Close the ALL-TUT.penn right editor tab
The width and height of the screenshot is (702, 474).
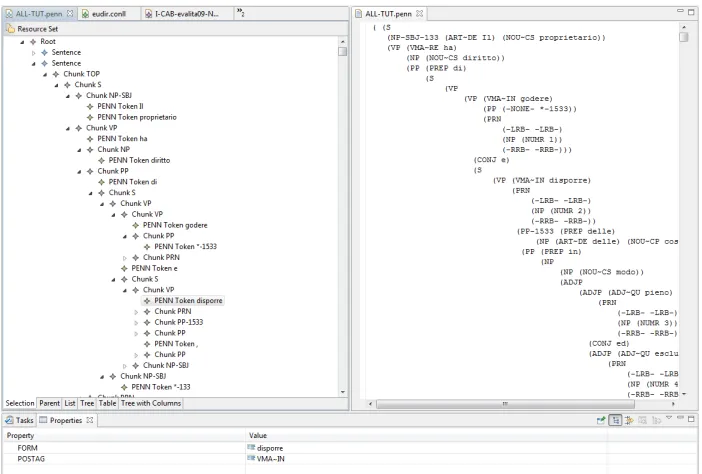tap(419, 13)
